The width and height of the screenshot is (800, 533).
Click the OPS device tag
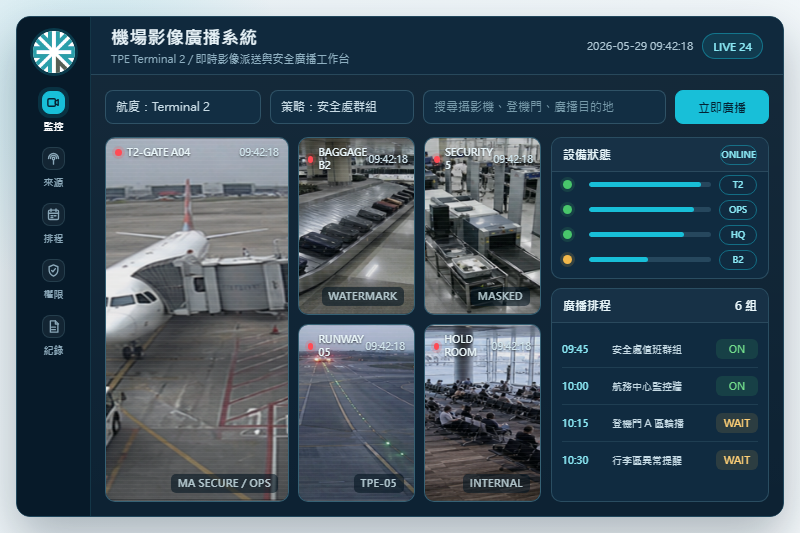738,210
